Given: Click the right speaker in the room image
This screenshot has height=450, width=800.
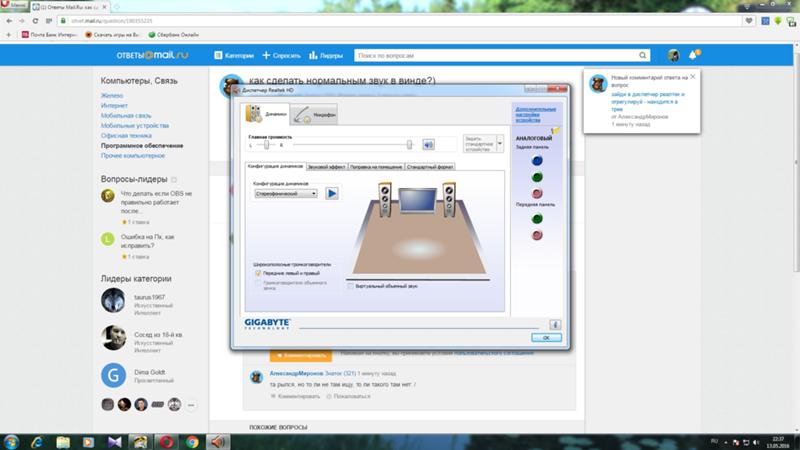Looking at the screenshot, I should (449, 199).
